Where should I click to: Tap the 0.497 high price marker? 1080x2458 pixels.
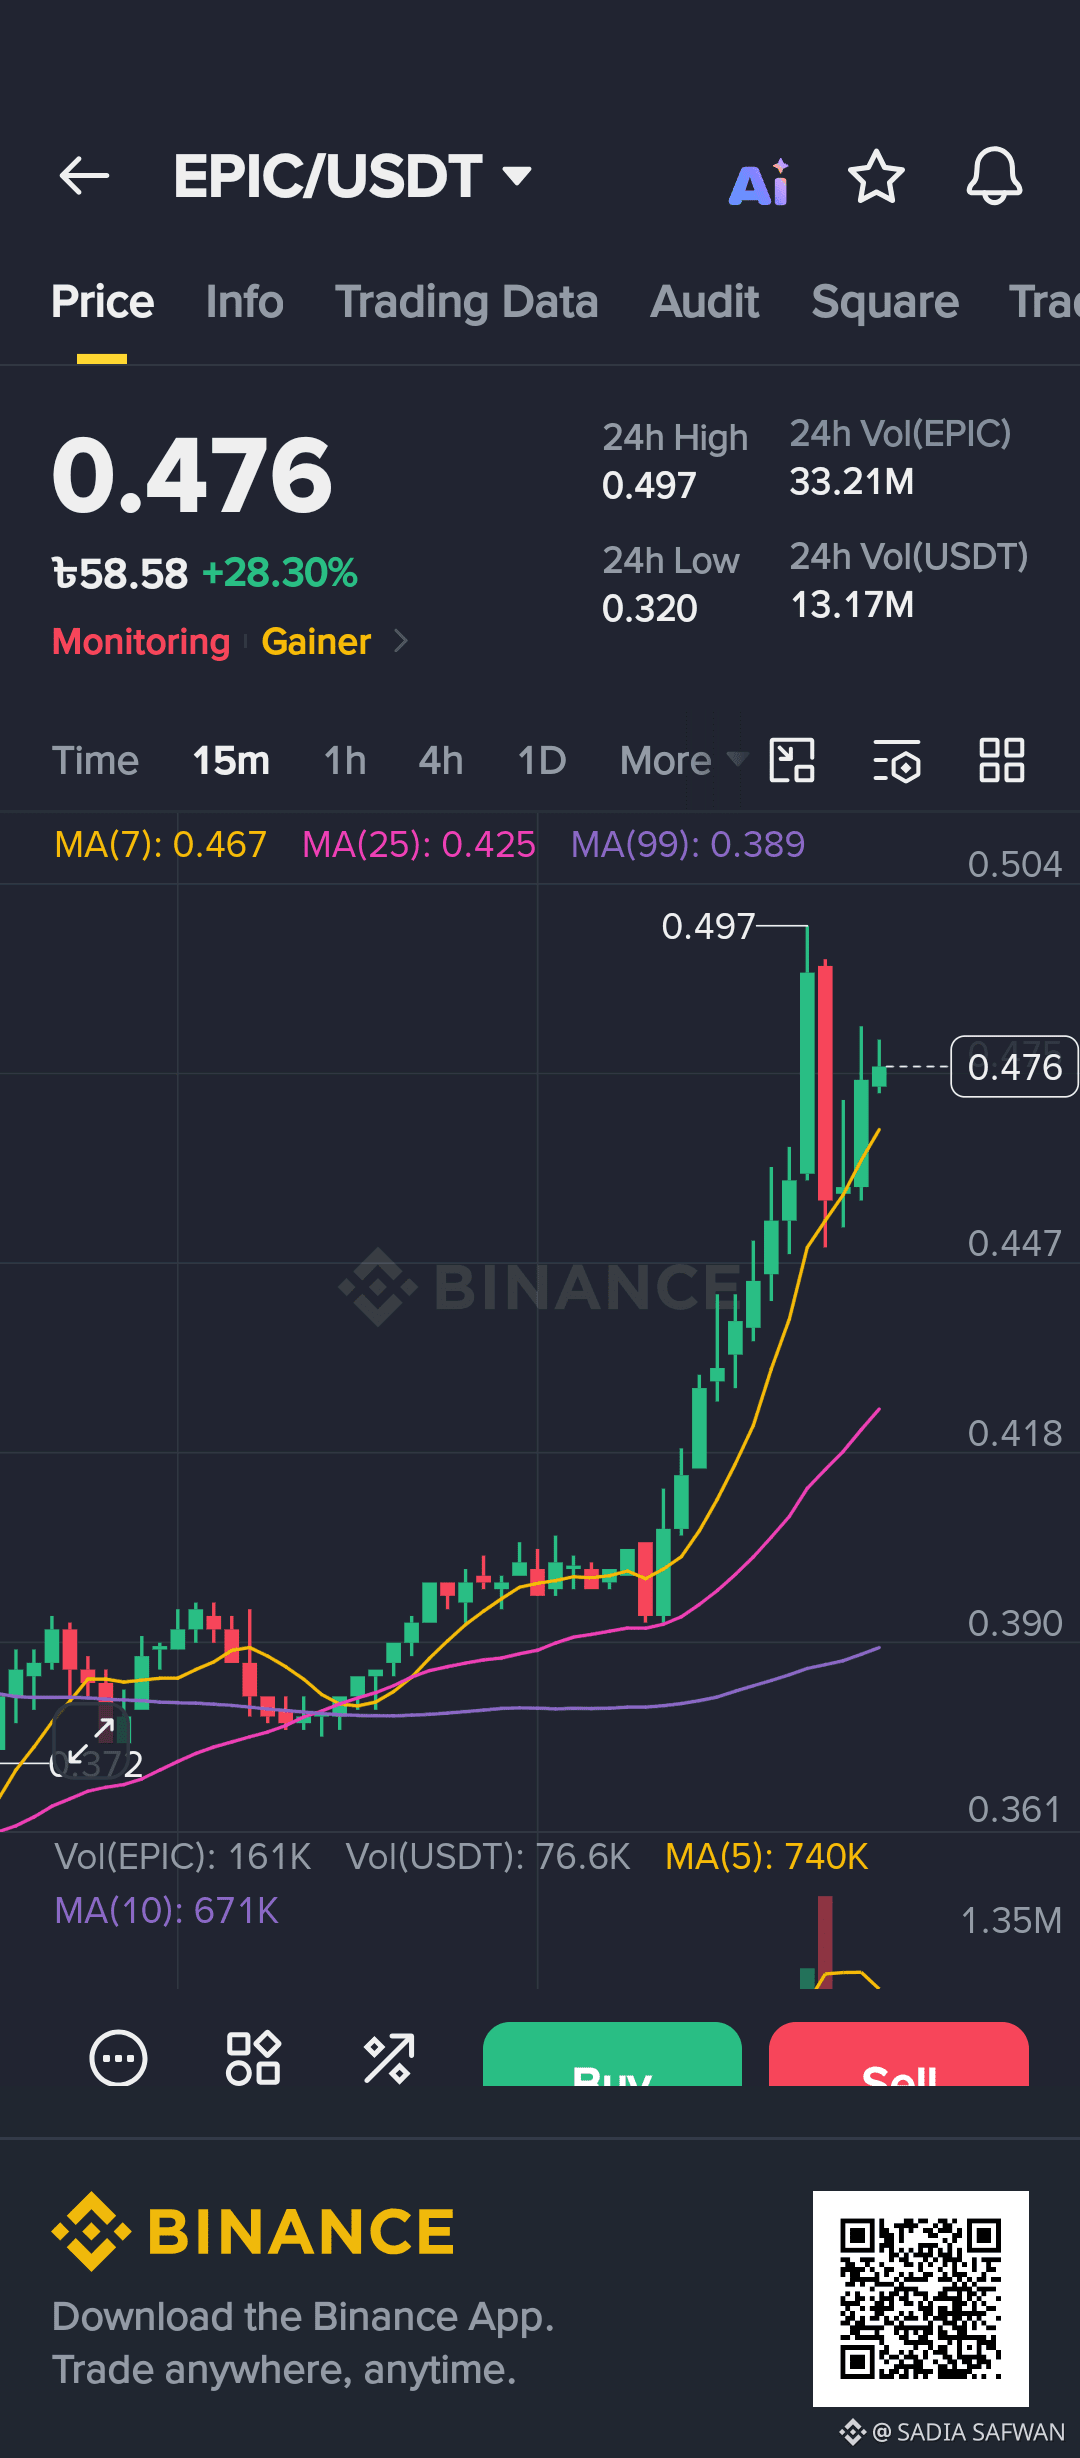[x=708, y=927]
